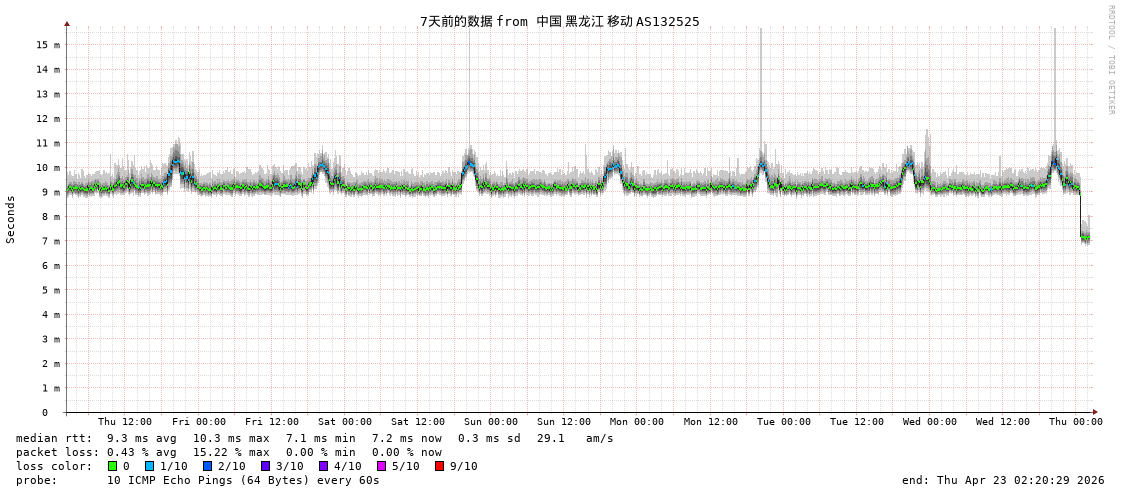The height and width of the screenshot is (494, 1121).
Task: Click the end timestamp at bottom right
Action: click(1003, 480)
